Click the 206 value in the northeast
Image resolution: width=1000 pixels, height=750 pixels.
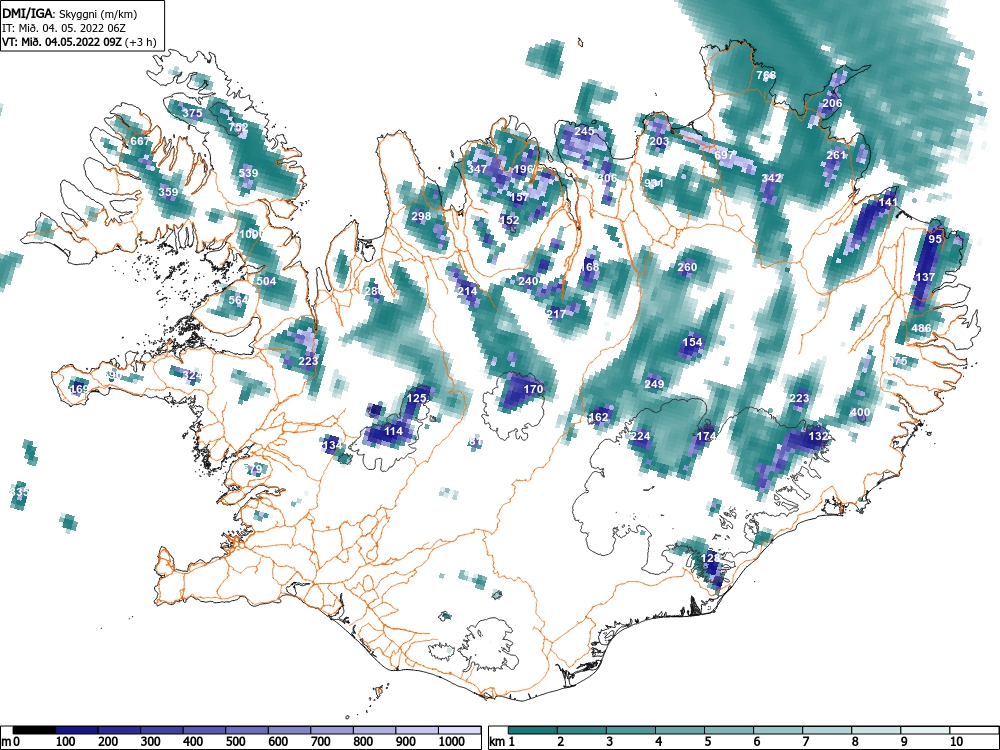click(x=832, y=103)
